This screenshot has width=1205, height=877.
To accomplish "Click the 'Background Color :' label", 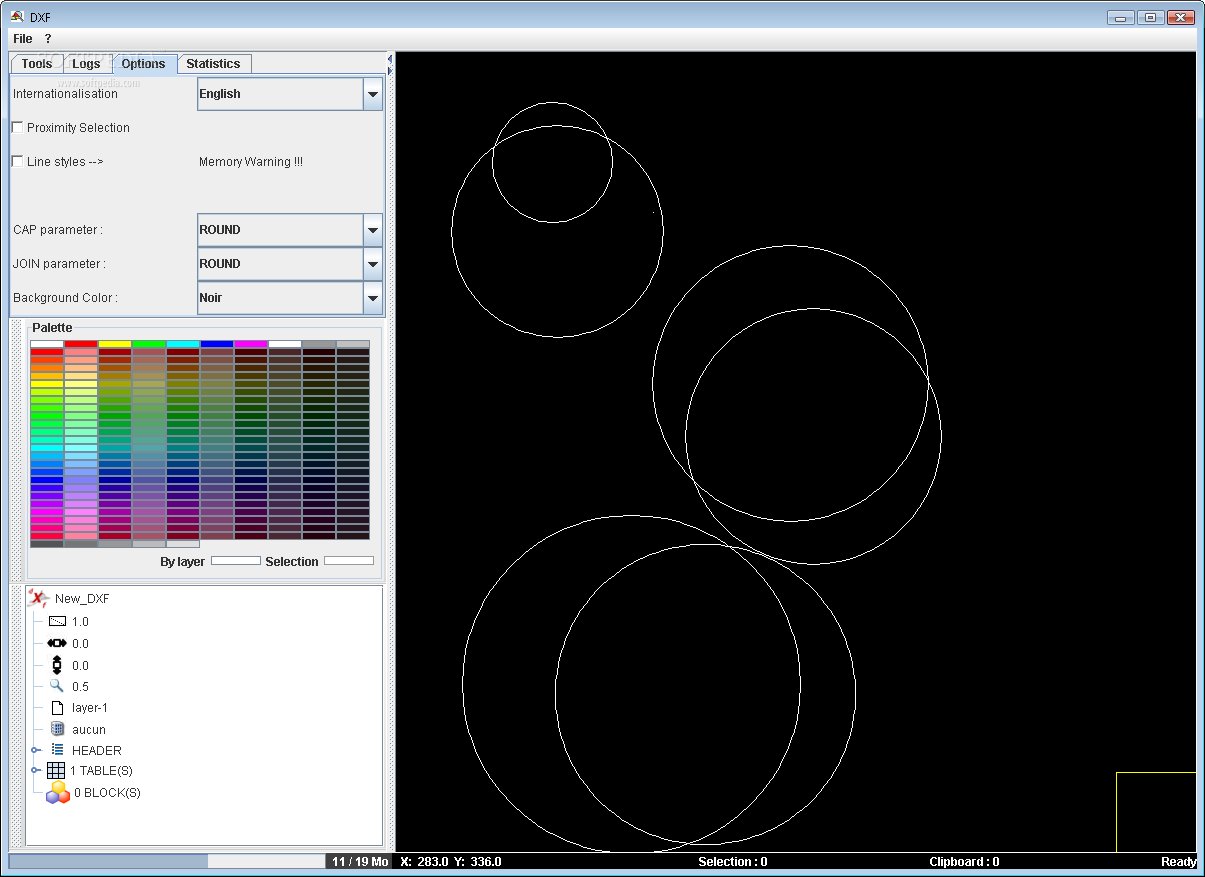I will click(65, 298).
